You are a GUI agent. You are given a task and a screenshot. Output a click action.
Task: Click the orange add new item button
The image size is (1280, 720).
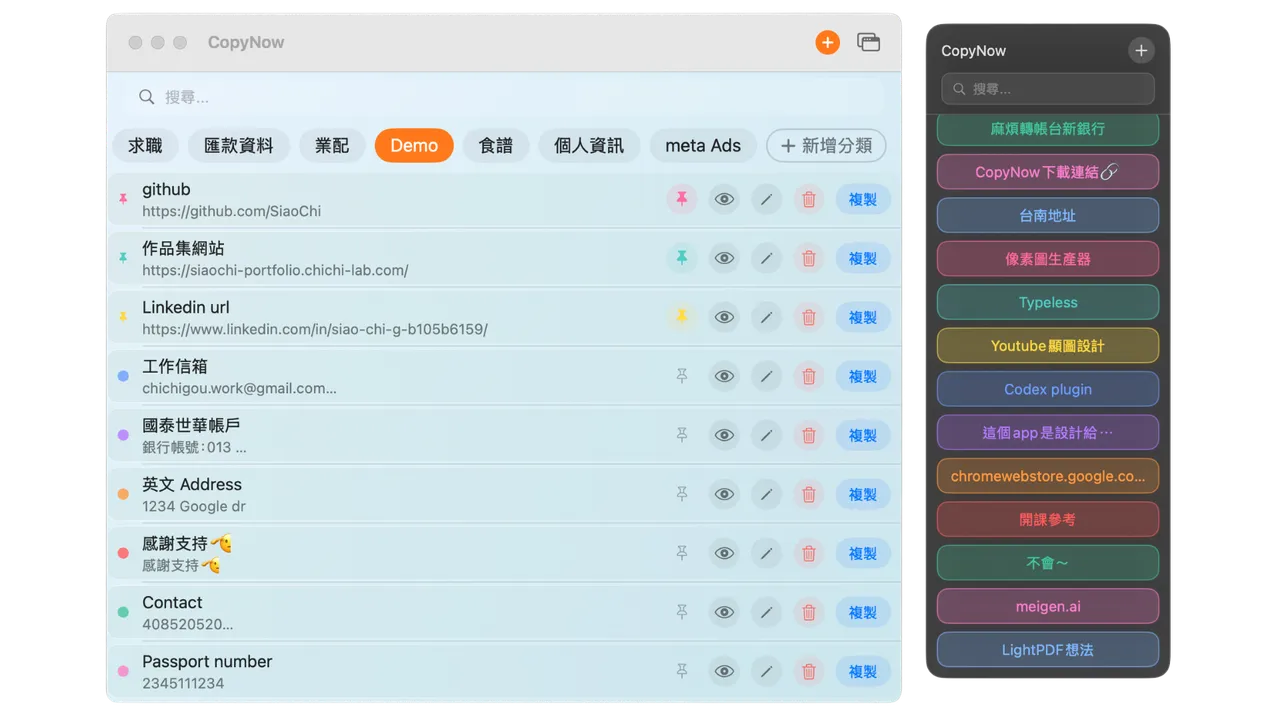(827, 42)
